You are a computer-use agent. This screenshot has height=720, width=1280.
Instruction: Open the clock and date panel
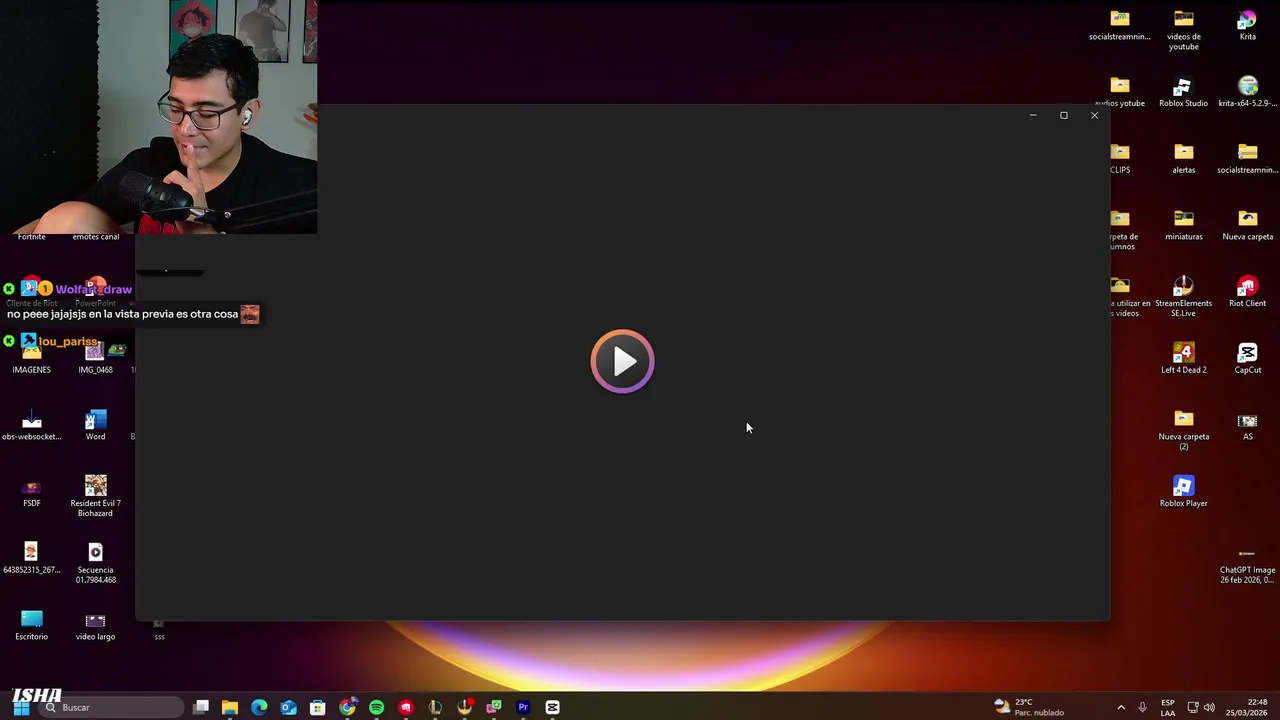1247,707
